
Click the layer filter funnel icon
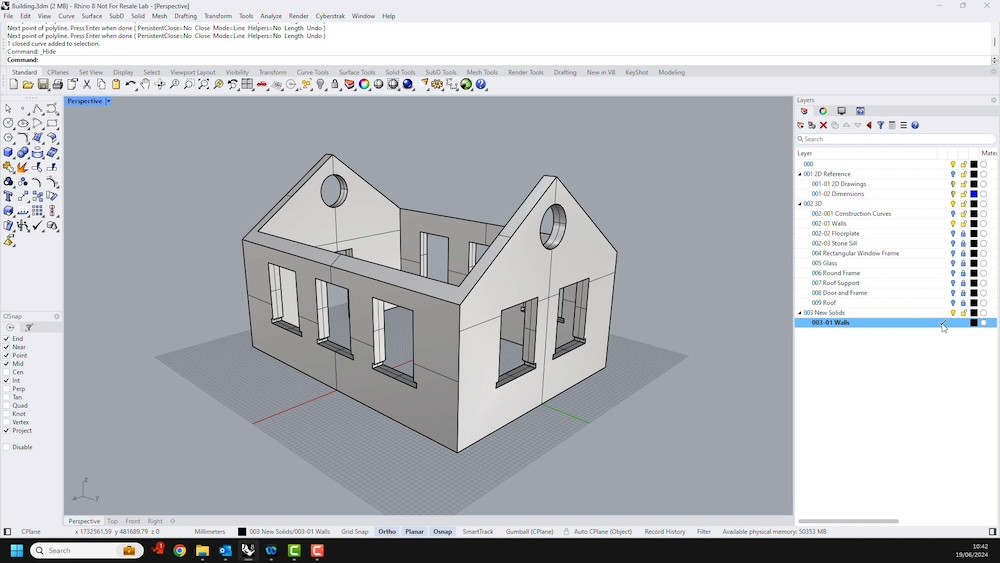pyautogui.click(x=881, y=125)
